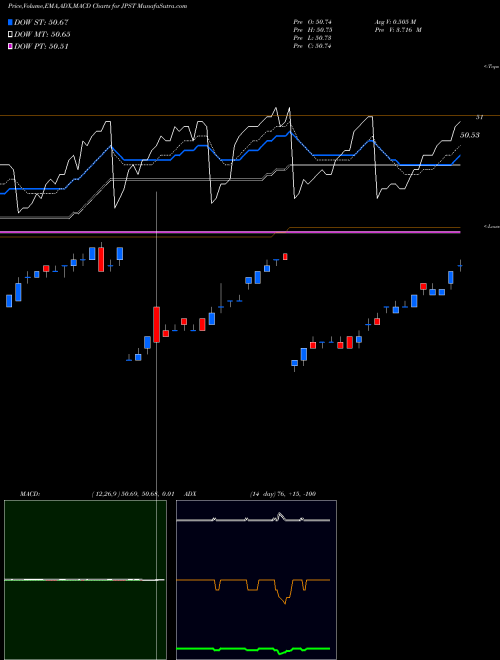The height and width of the screenshot is (660, 500).
Task: Click the blue DOW ST legend swatch
Action: click(11, 22)
